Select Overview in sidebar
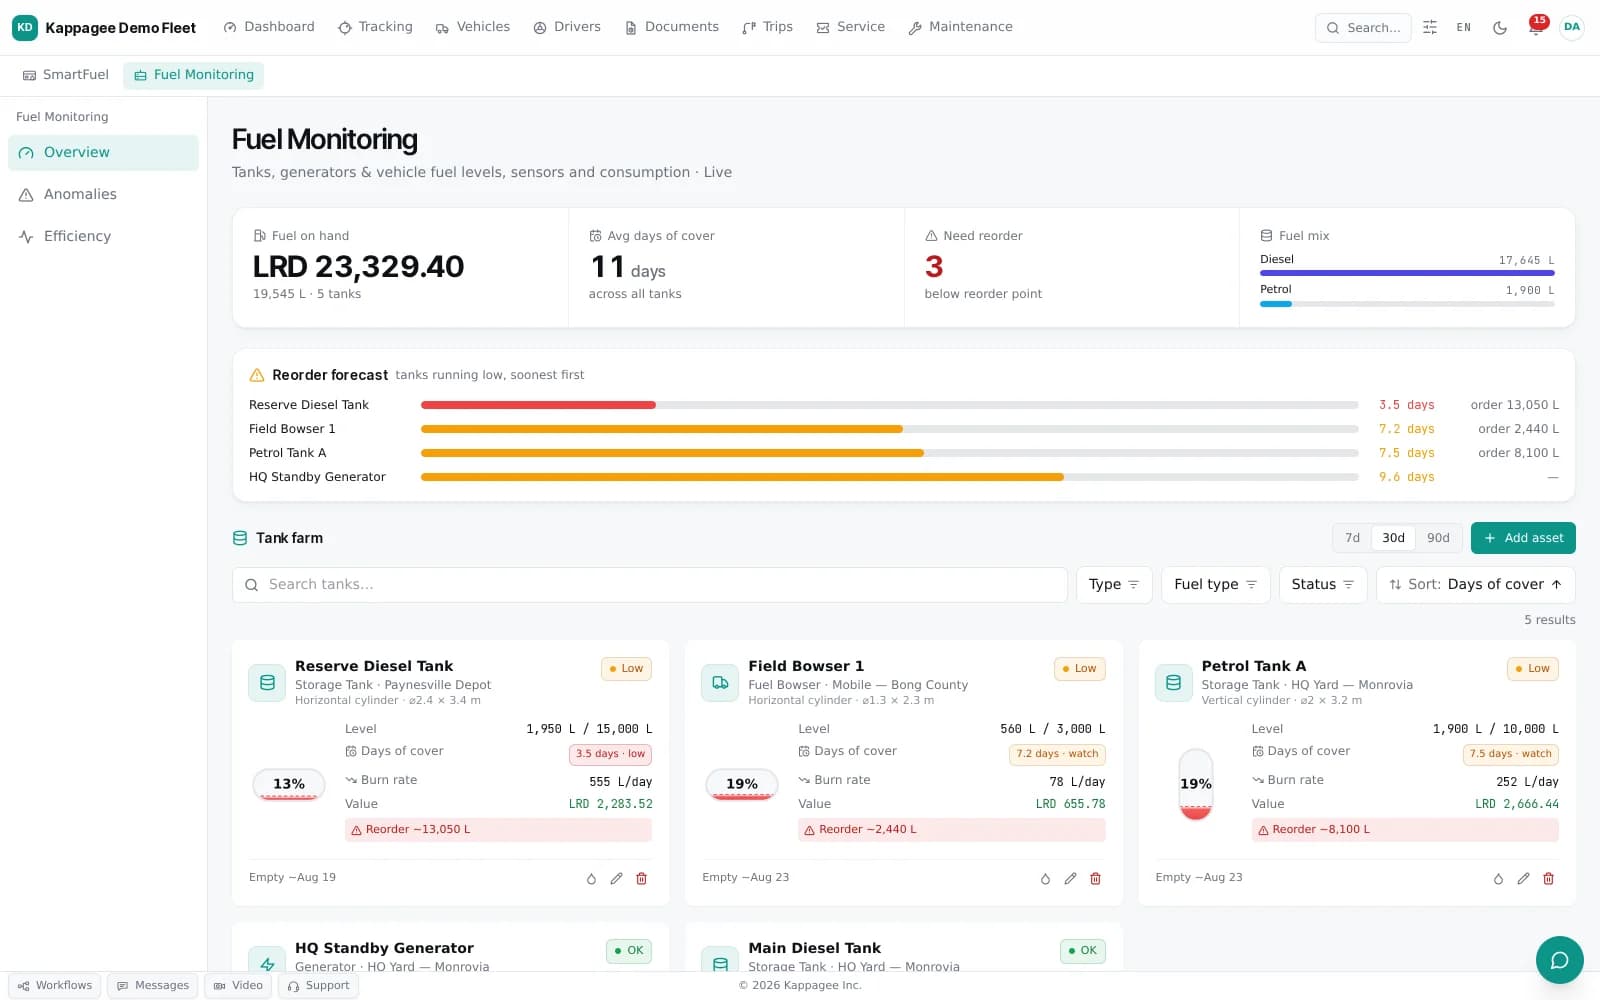The image size is (1600, 1000). [x=103, y=153]
